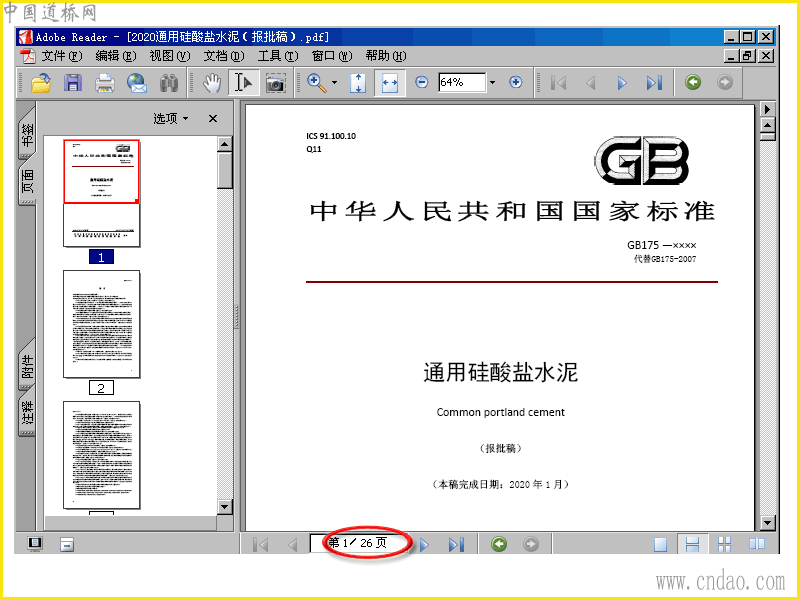Go to previous page in status bar
This screenshot has width=800, height=600.
[292, 544]
